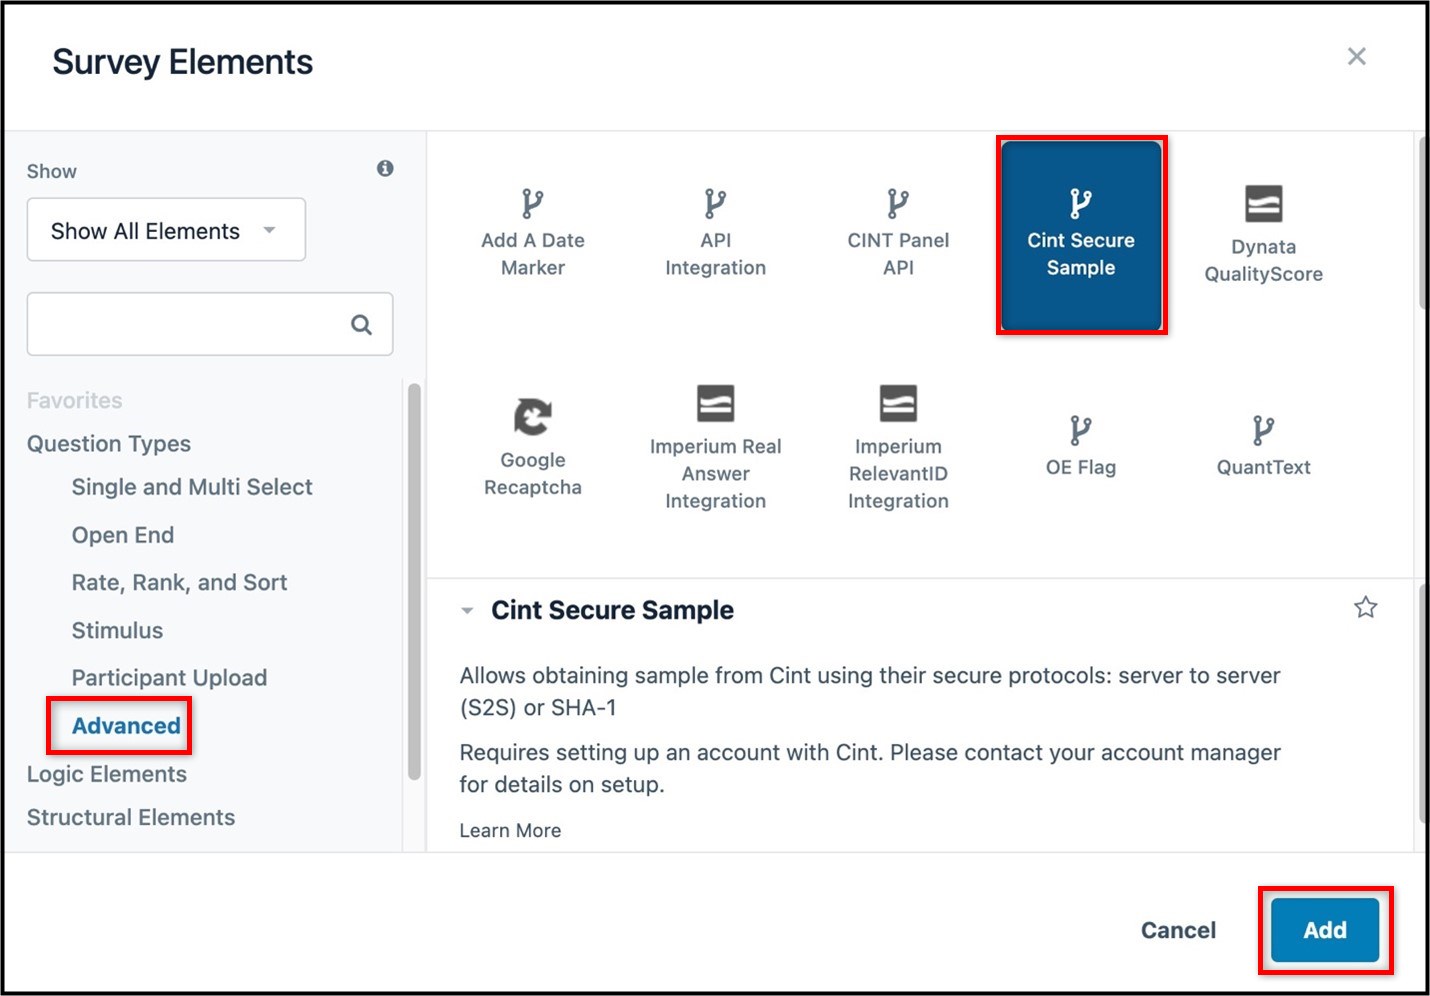Click the Google Recaptcha element

pos(532,445)
